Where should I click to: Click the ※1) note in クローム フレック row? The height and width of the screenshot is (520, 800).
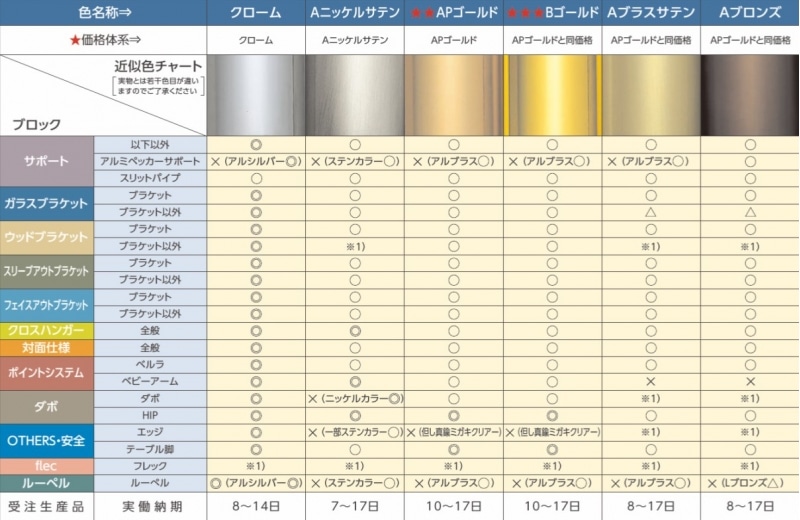(255, 465)
